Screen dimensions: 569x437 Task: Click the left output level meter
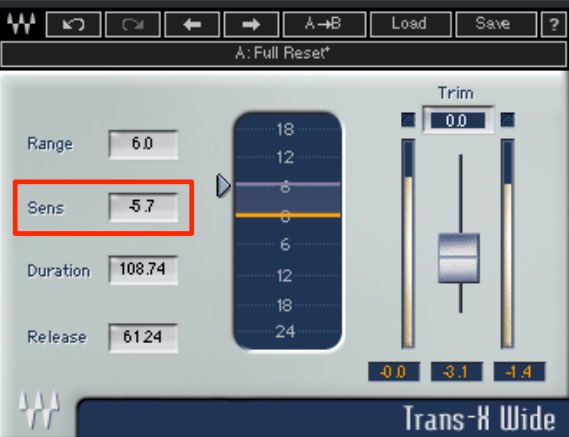tap(408, 244)
